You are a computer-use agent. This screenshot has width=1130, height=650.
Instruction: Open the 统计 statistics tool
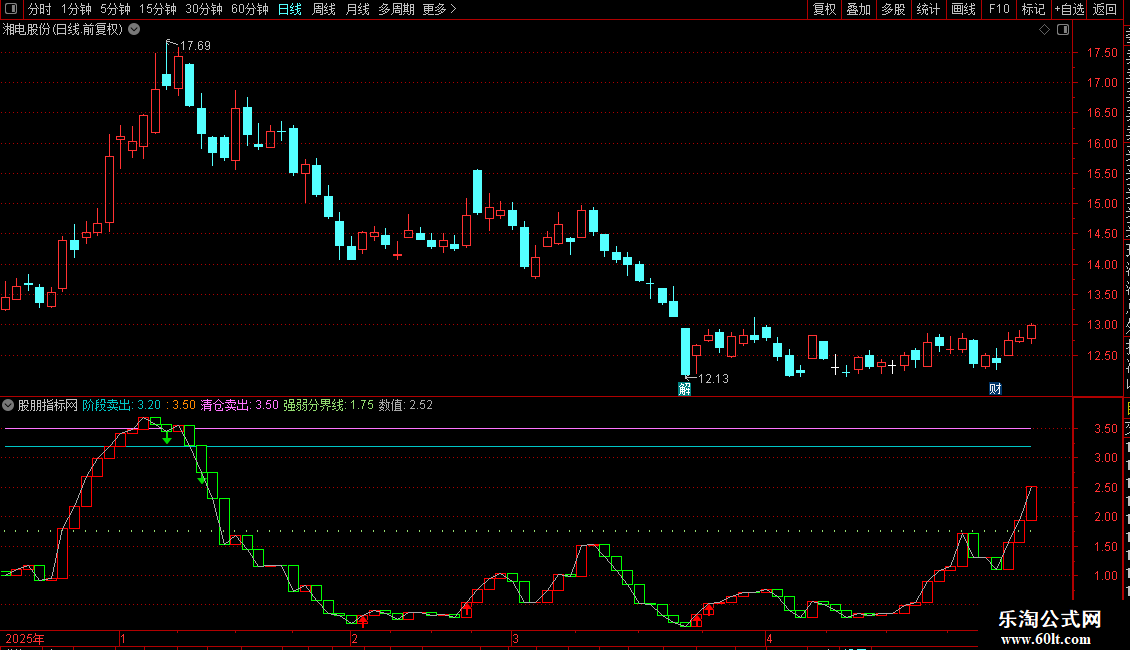(928, 9)
